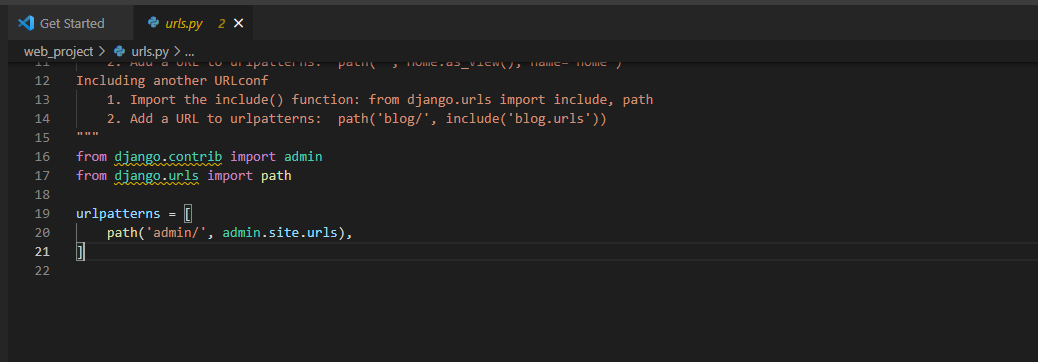
Task: Click the 'admin/' string literal
Action: (176, 233)
